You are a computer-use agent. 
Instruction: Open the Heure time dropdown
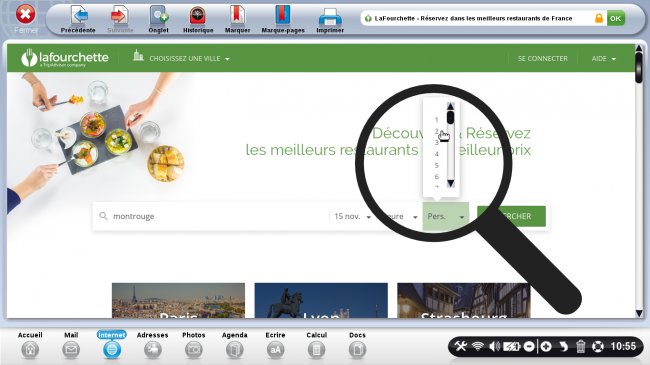pos(399,216)
